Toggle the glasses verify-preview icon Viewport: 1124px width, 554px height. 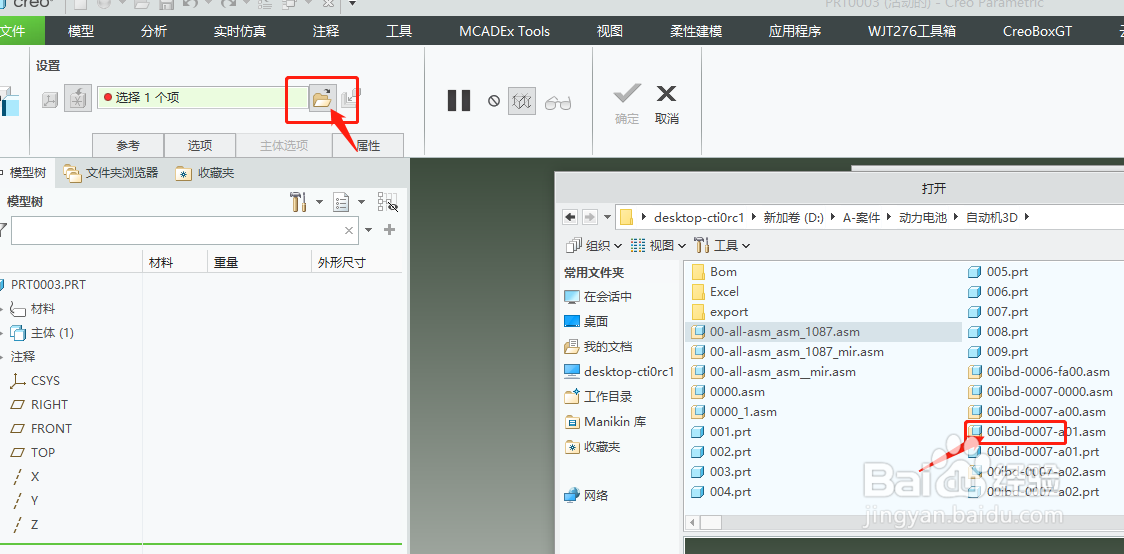(558, 102)
